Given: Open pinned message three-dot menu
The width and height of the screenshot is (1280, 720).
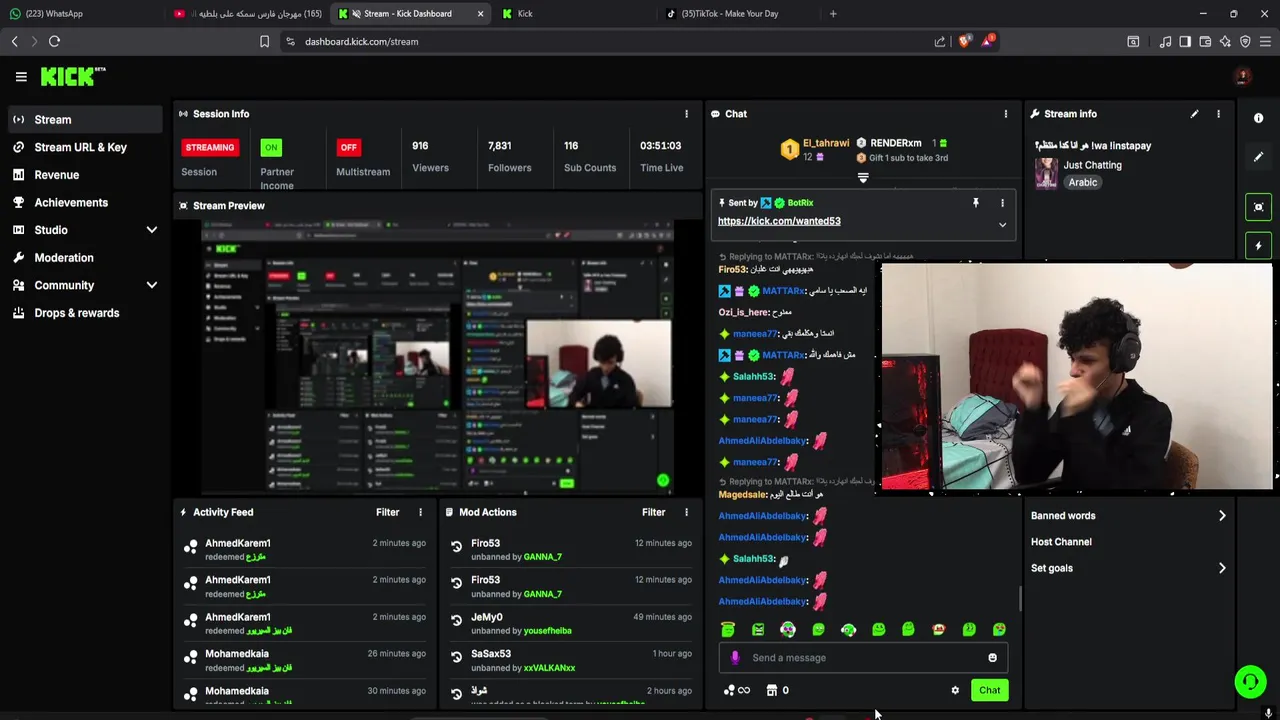Looking at the screenshot, I should point(1002,203).
